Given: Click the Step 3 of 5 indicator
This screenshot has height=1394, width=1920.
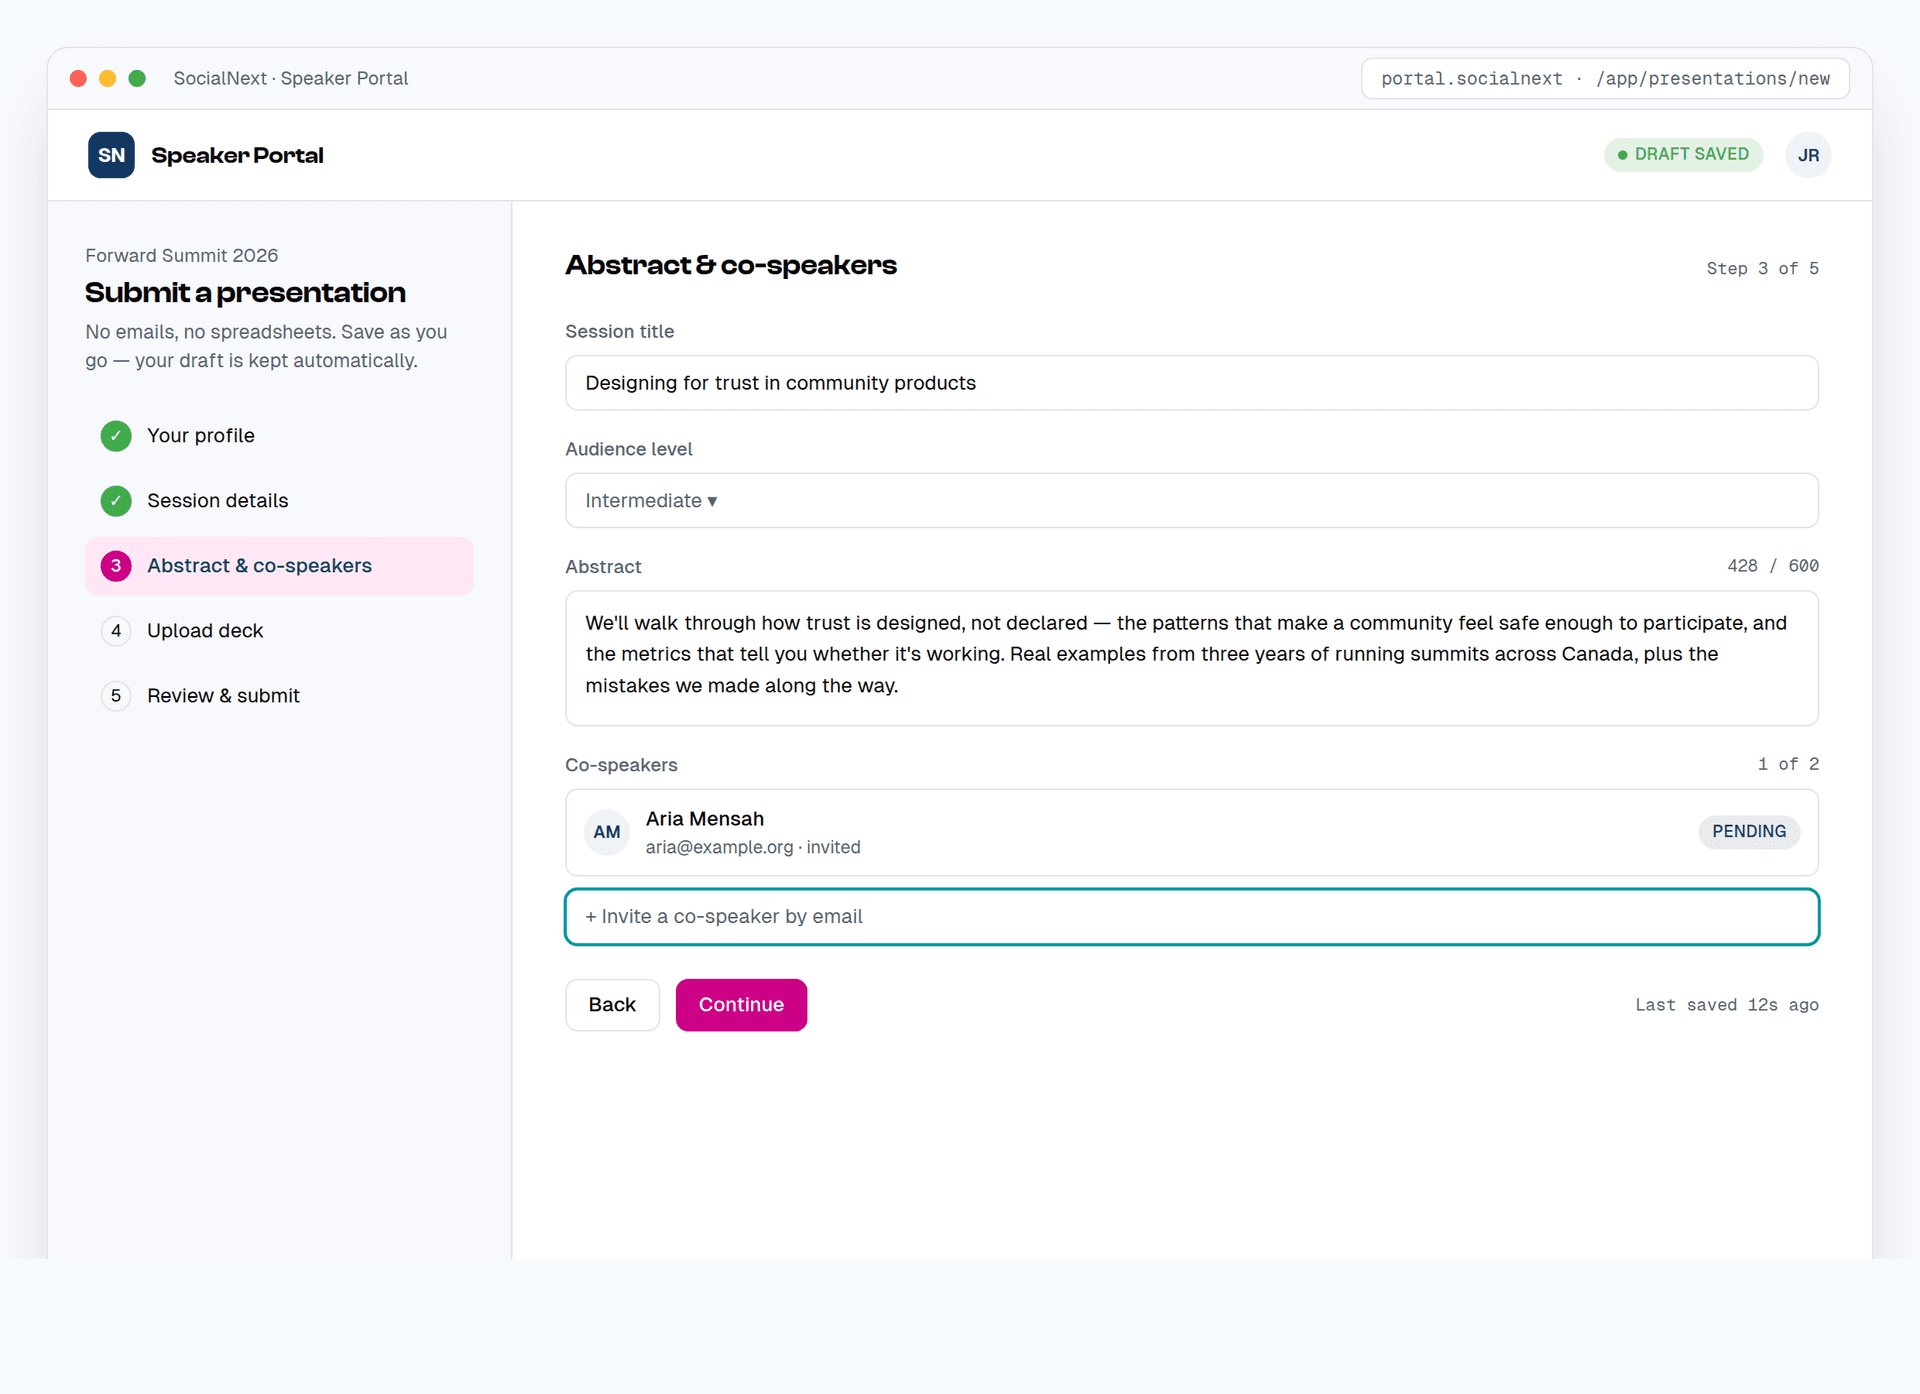Looking at the screenshot, I should coord(1762,269).
